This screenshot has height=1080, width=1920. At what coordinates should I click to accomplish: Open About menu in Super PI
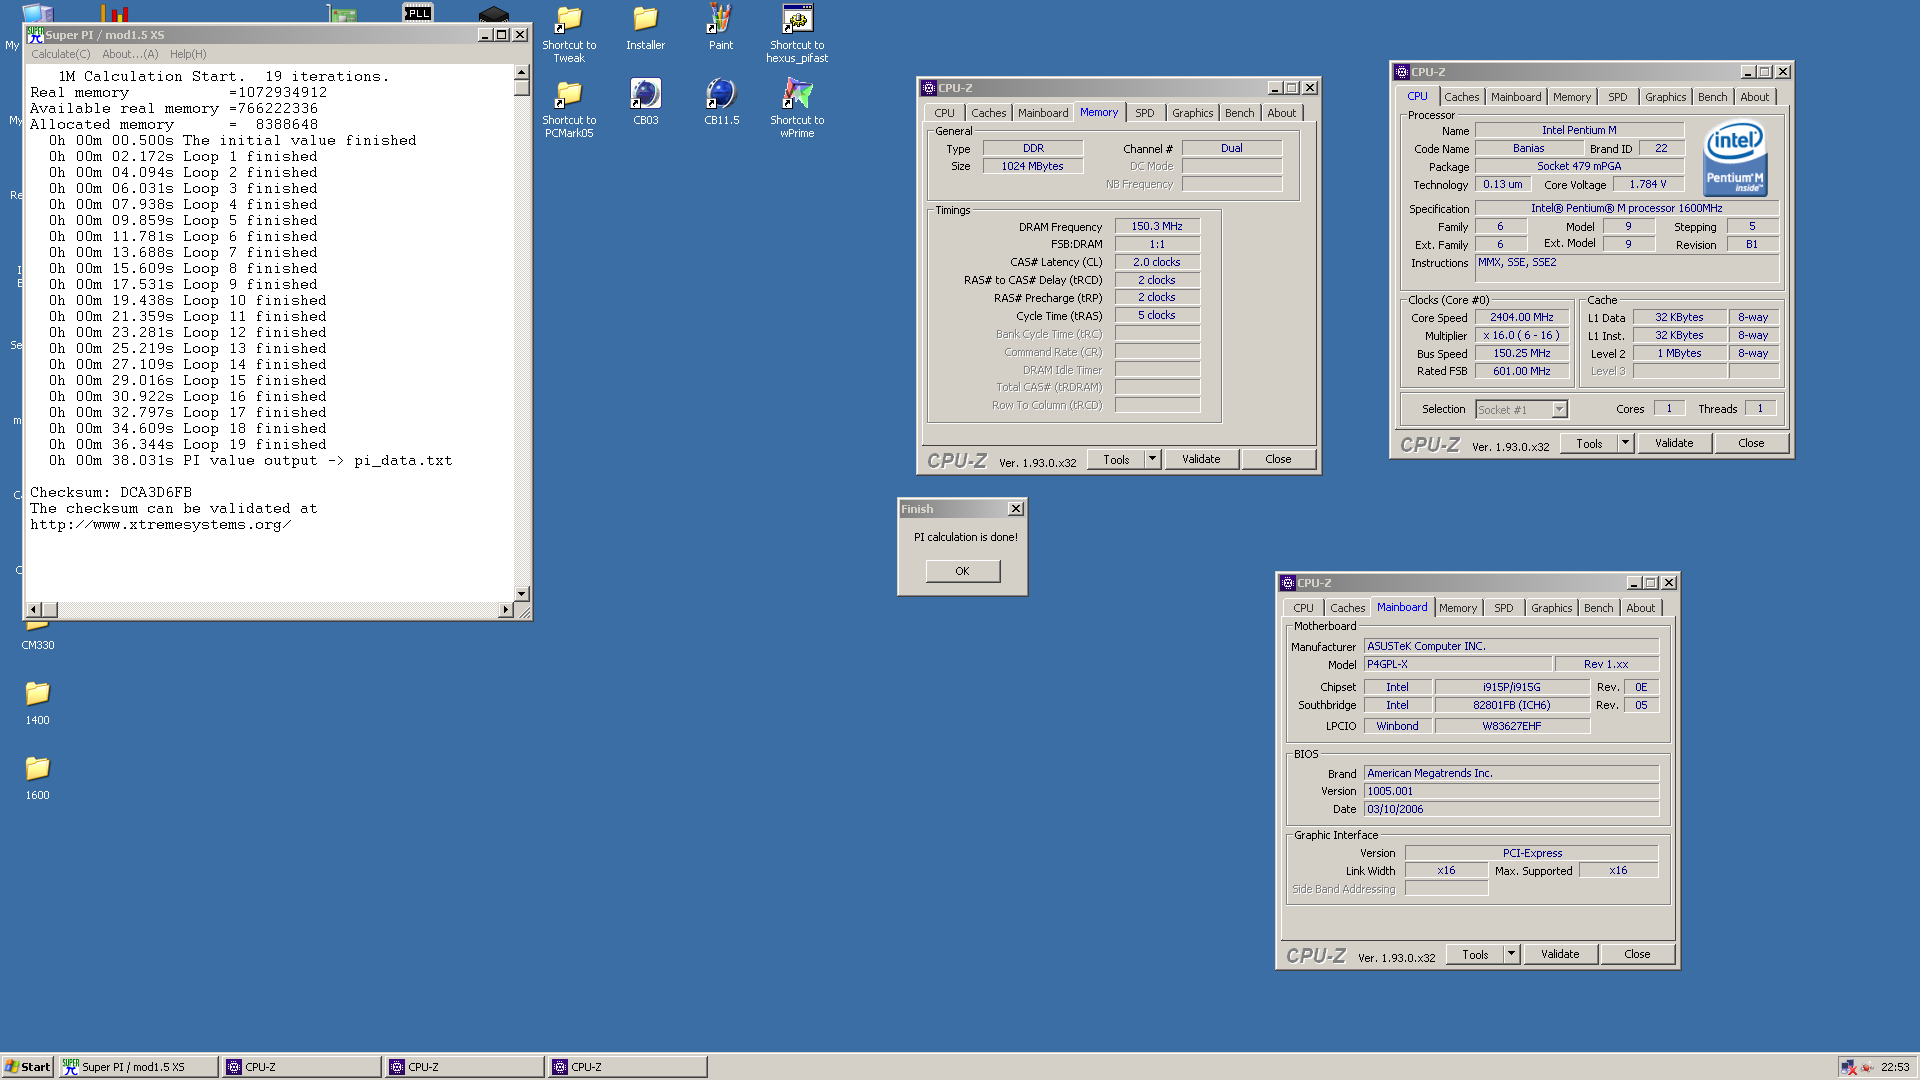(x=130, y=54)
